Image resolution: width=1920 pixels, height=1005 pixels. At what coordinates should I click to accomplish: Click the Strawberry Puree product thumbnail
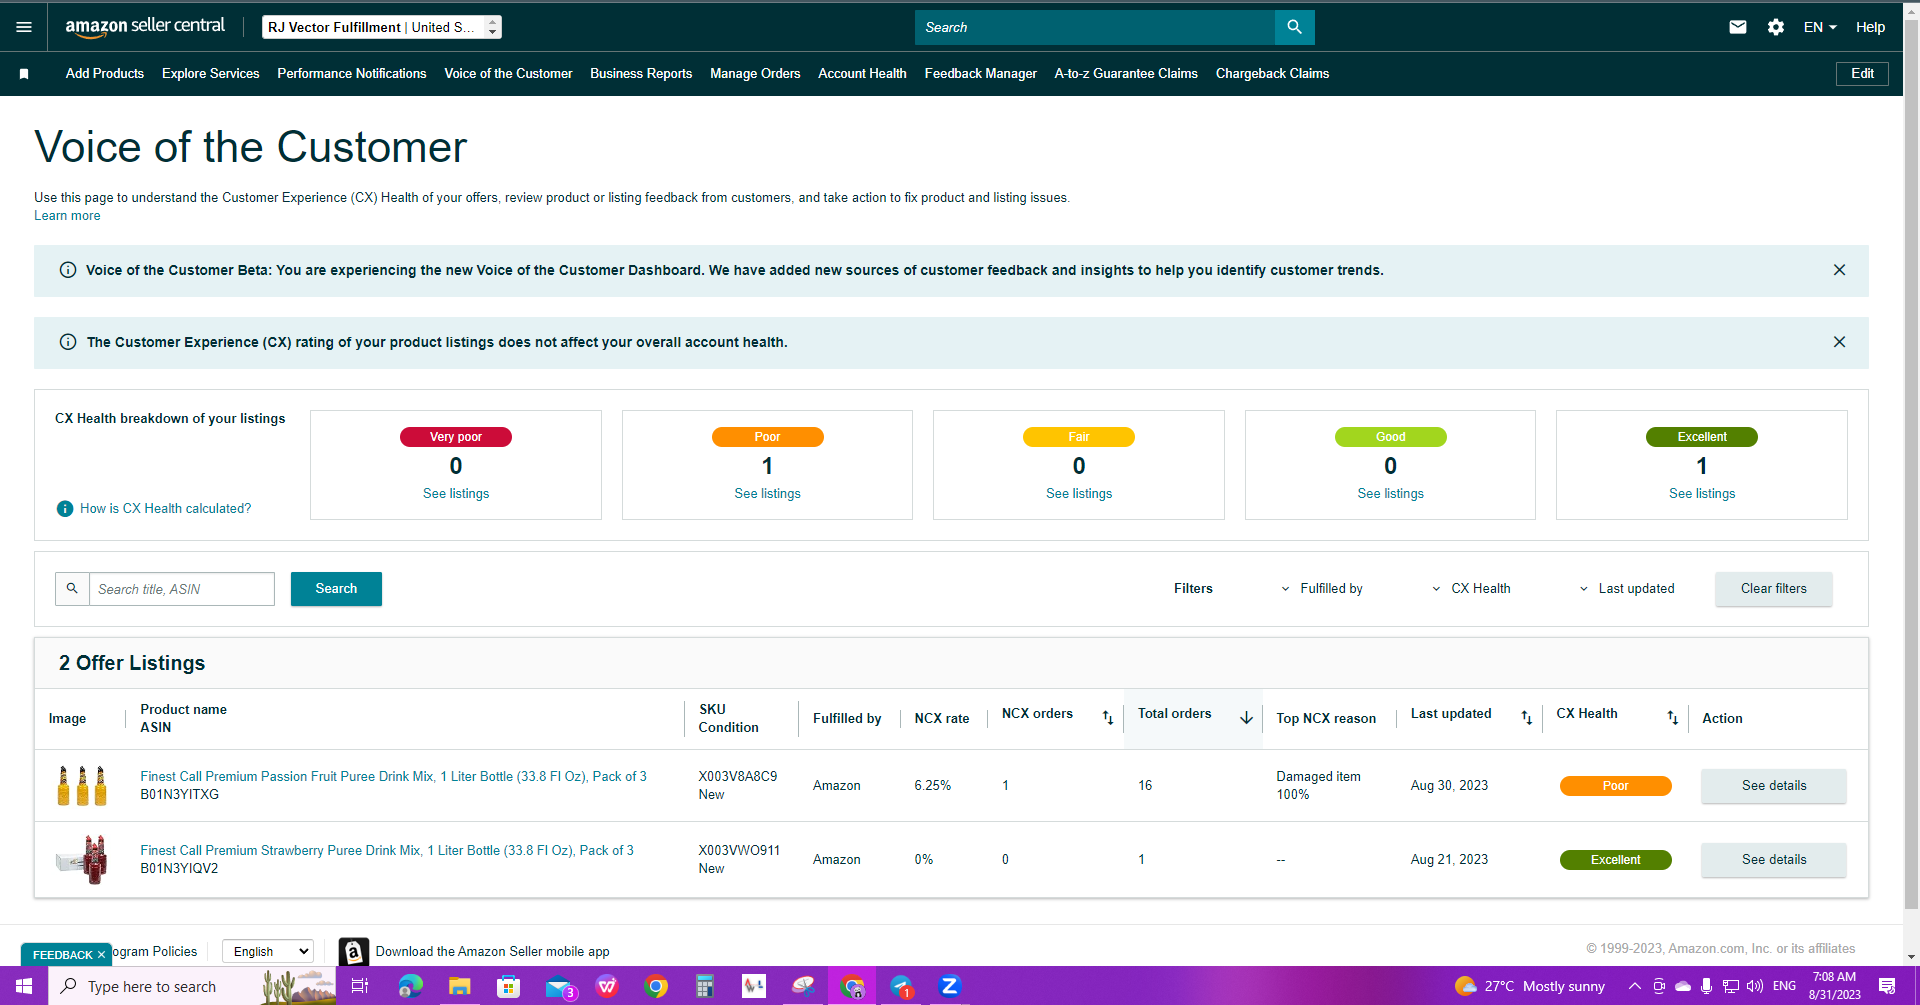82,860
